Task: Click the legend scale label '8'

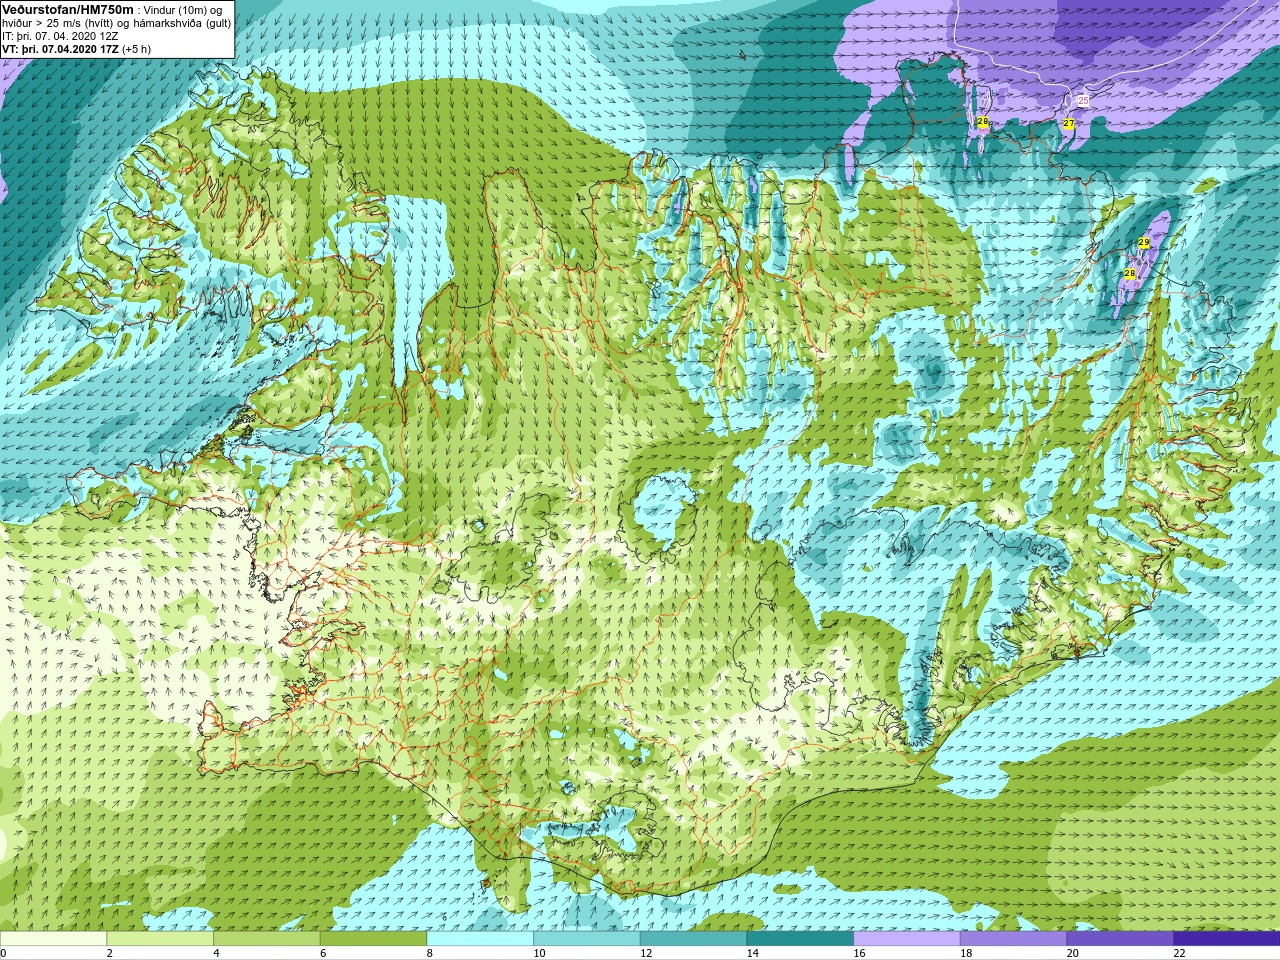Action: [x=429, y=953]
